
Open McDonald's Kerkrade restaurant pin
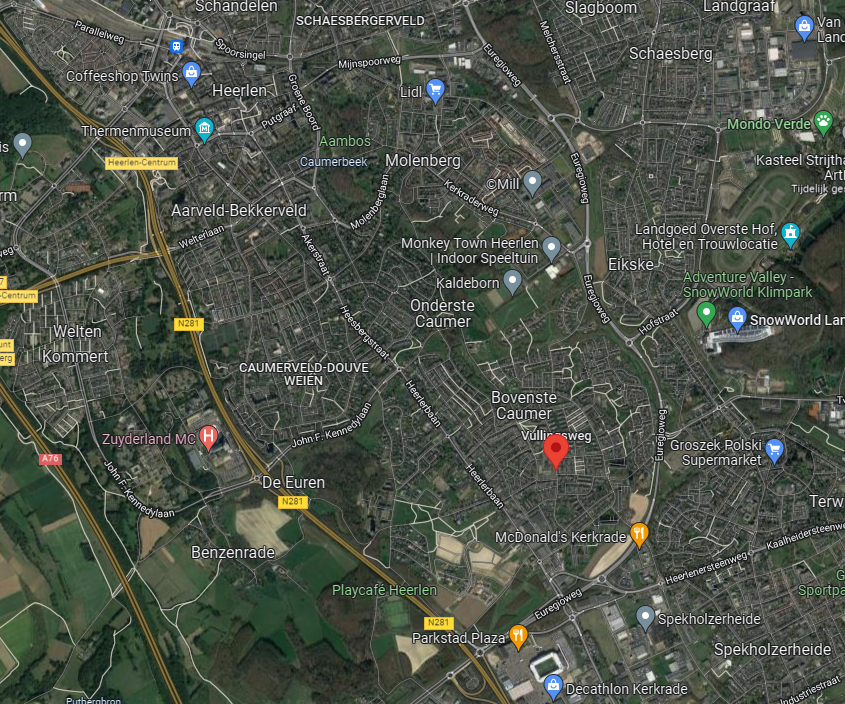click(x=639, y=535)
